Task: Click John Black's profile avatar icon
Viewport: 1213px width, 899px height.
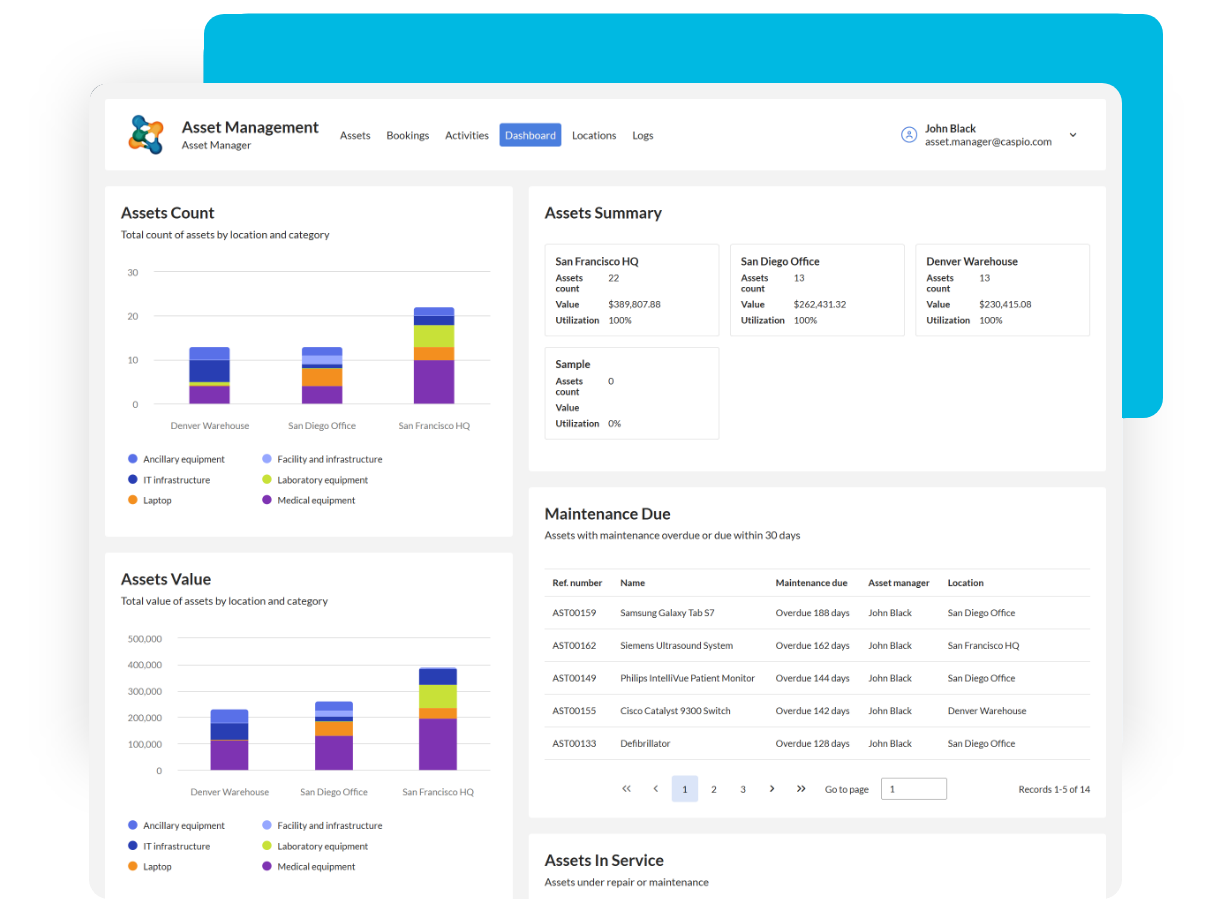Action: (908, 134)
